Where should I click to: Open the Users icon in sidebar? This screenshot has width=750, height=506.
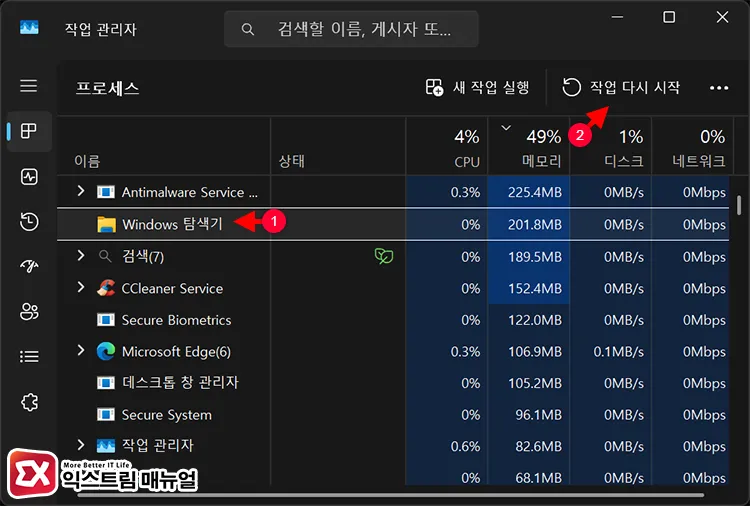pyautogui.click(x=29, y=311)
